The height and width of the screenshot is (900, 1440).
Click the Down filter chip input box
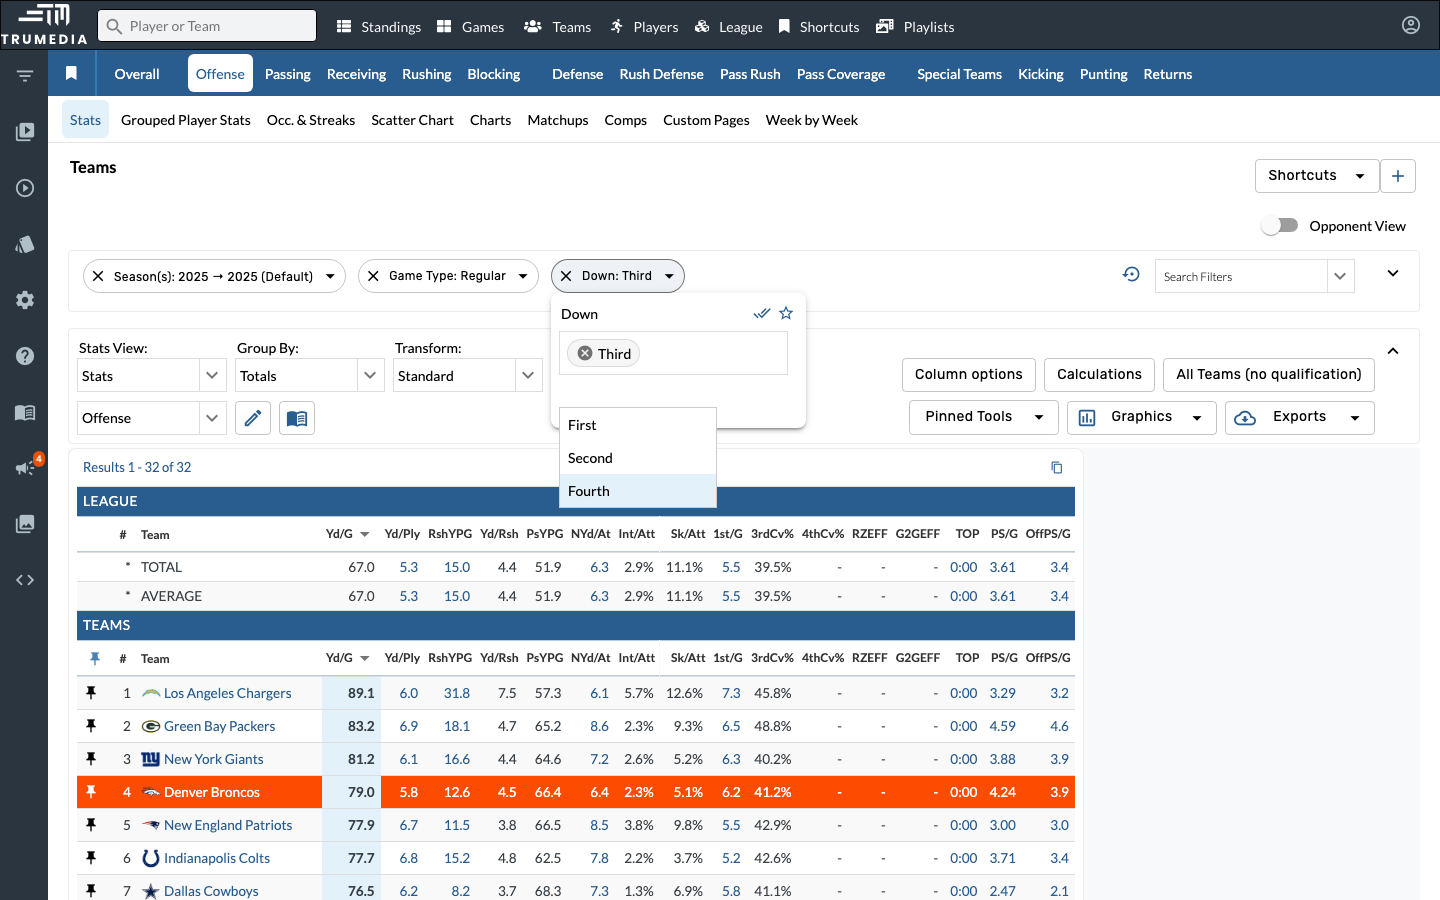673,353
